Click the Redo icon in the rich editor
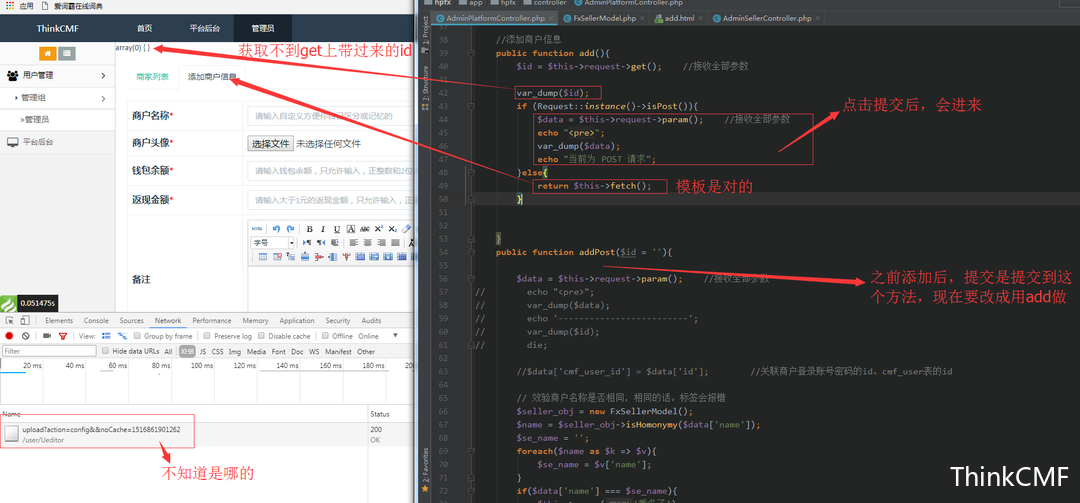1080x503 pixels. pyautogui.click(x=290, y=229)
